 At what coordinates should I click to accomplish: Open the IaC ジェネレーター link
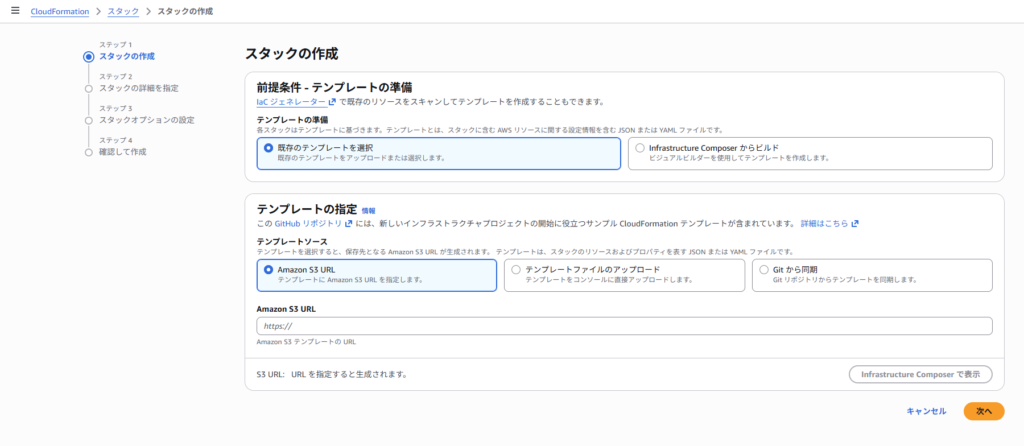(x=291, y=101)
